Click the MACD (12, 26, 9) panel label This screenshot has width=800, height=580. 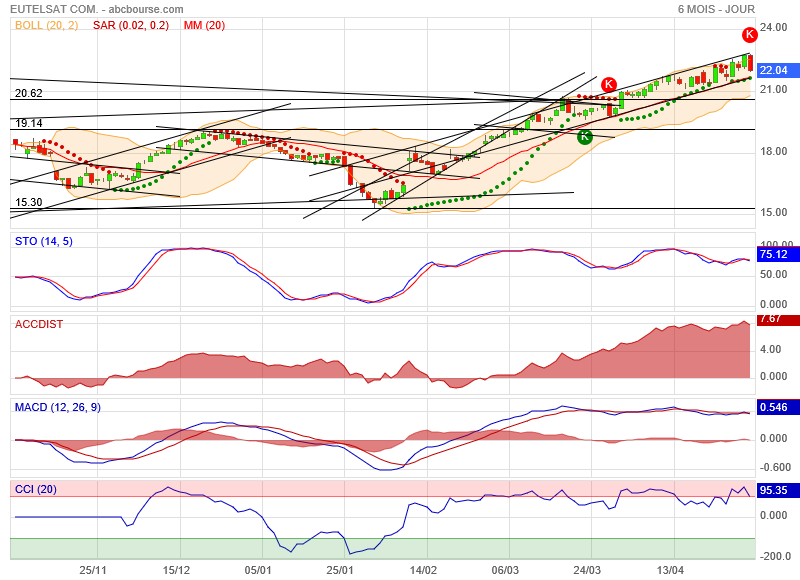tap(58, 407)
